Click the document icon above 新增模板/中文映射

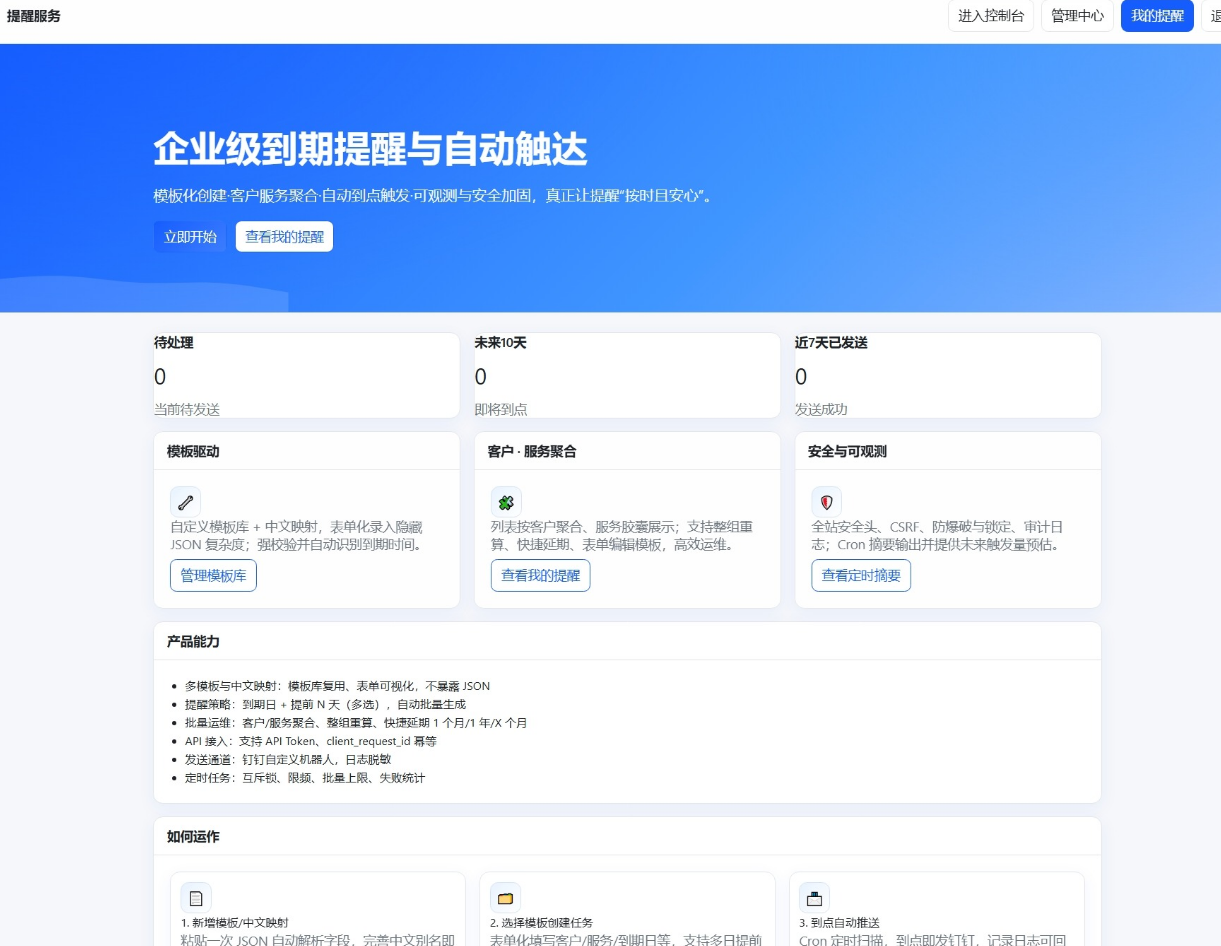click(196, 898)
